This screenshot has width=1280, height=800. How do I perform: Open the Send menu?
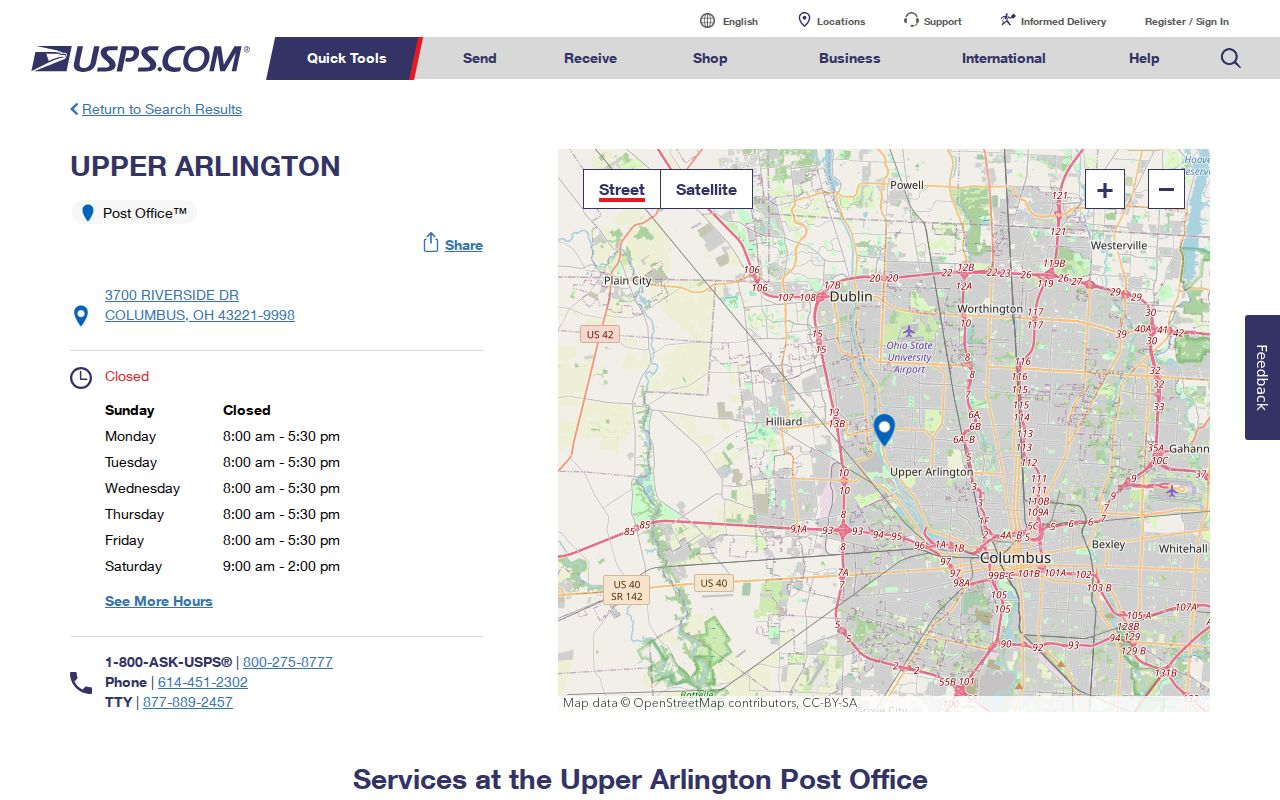[480, 58]
